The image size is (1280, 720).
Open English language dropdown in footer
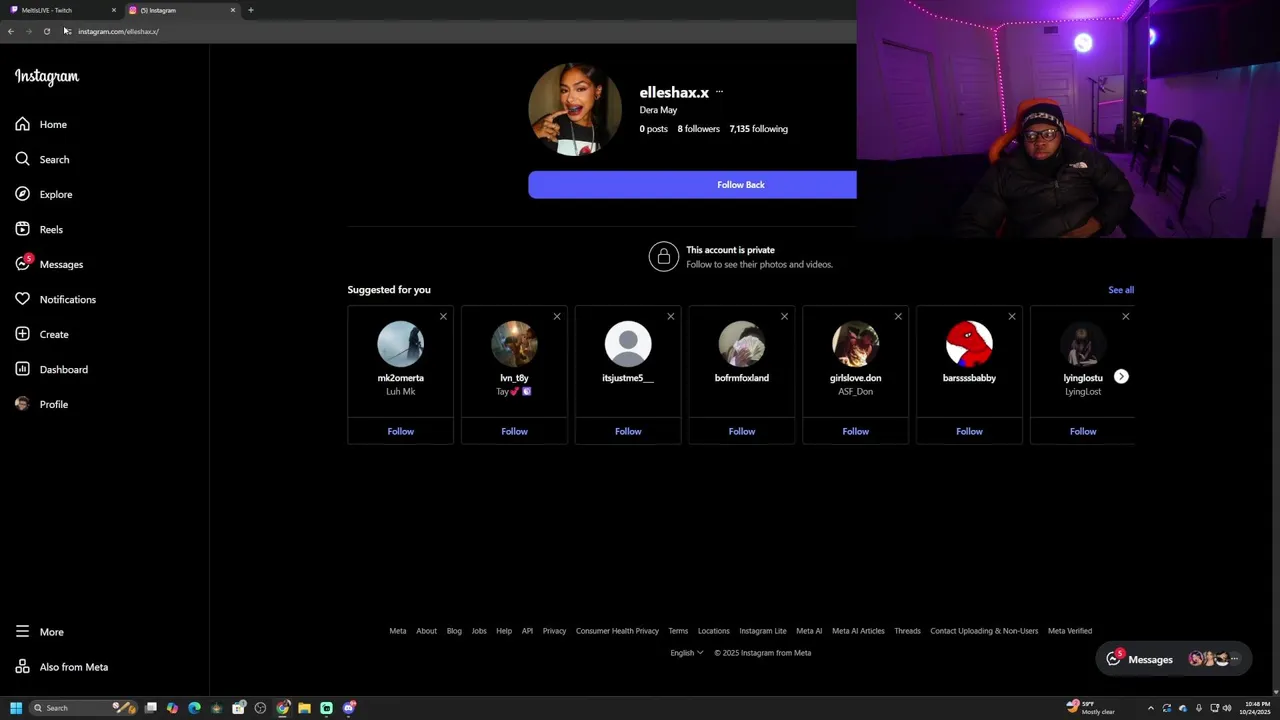687,653
